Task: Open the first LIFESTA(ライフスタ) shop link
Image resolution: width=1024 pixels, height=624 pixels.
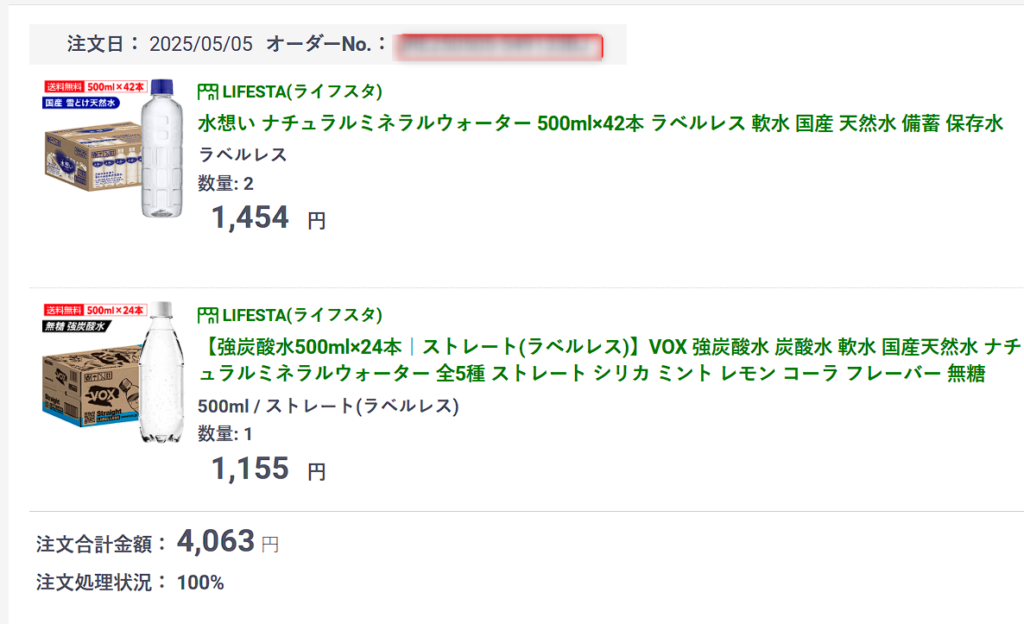Action: [x=302, y=92]
